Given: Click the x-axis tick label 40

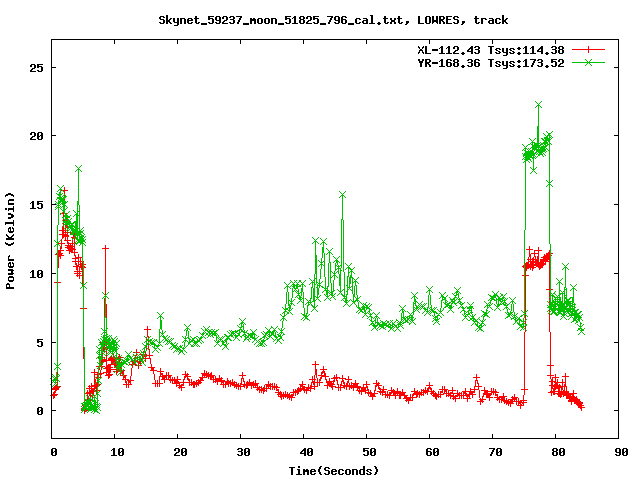Looking at the screenshot, I should [306, 452].
